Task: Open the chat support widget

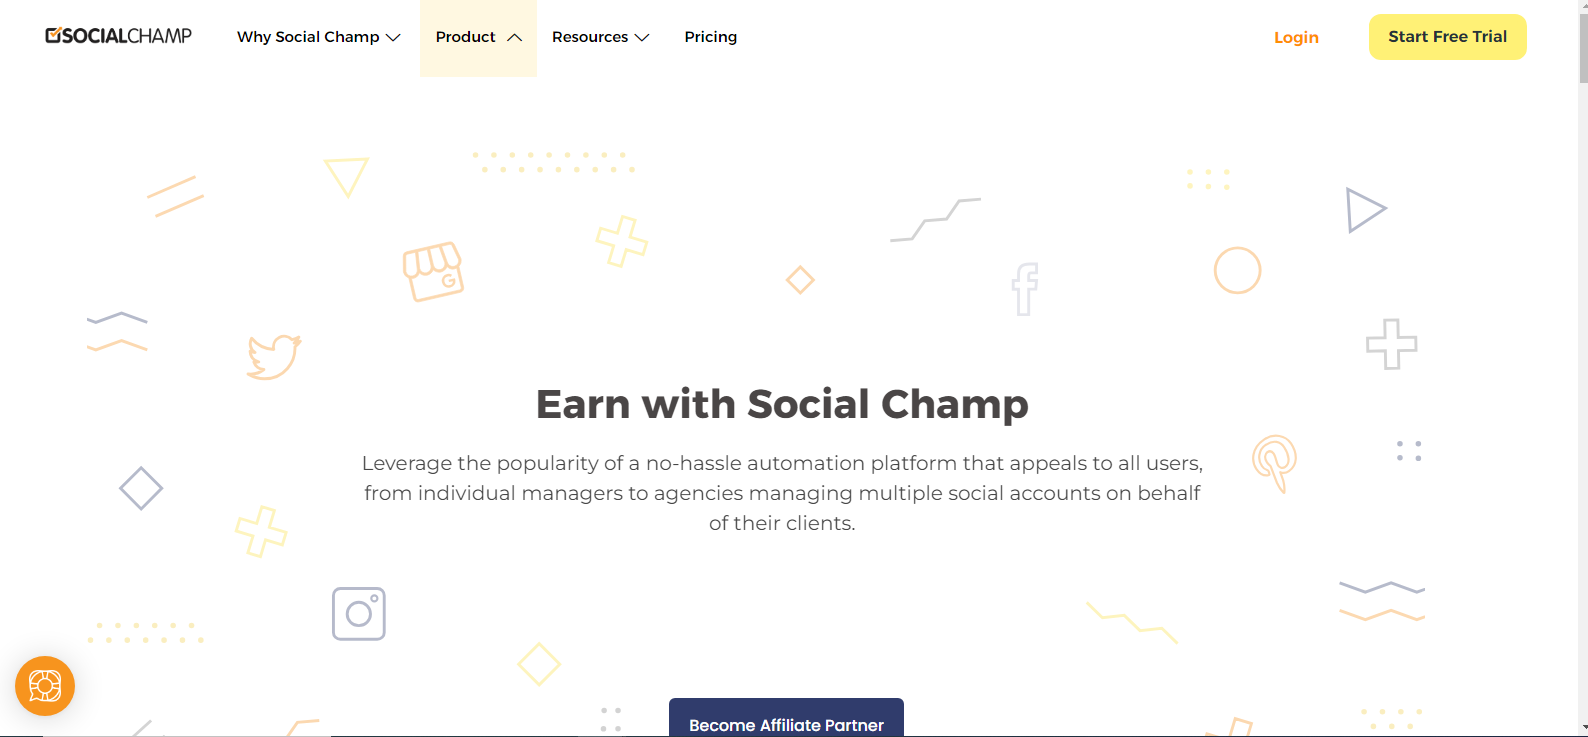Action: coord(45,686)
